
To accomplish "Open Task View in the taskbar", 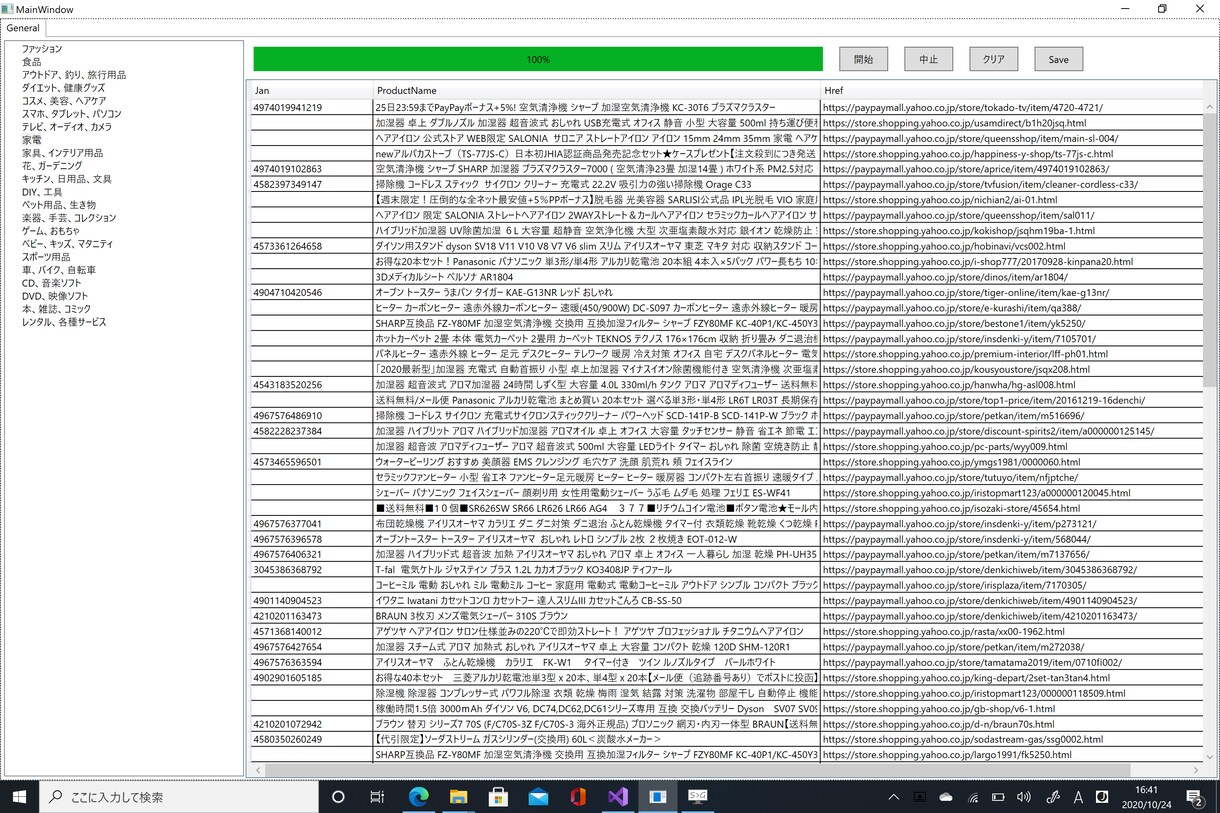I will 377,797.
